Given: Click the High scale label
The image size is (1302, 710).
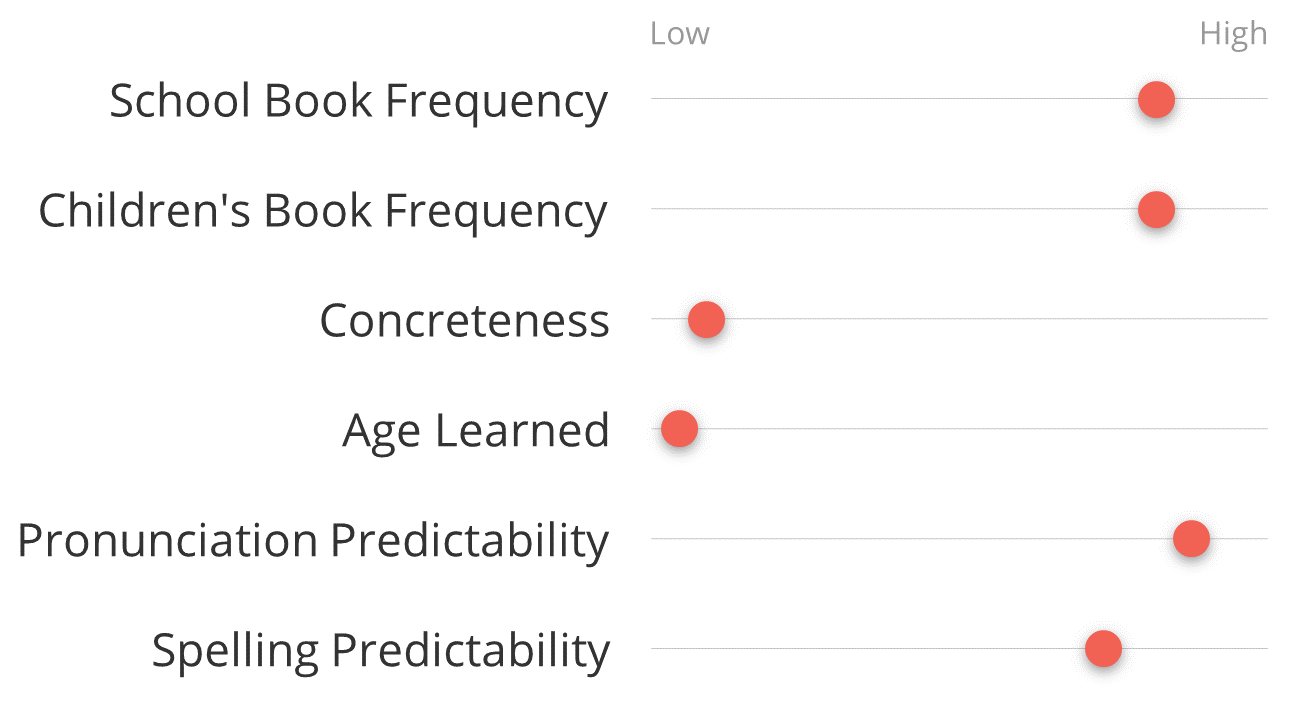Looking at the screenshot, I should coord(1233,35).
